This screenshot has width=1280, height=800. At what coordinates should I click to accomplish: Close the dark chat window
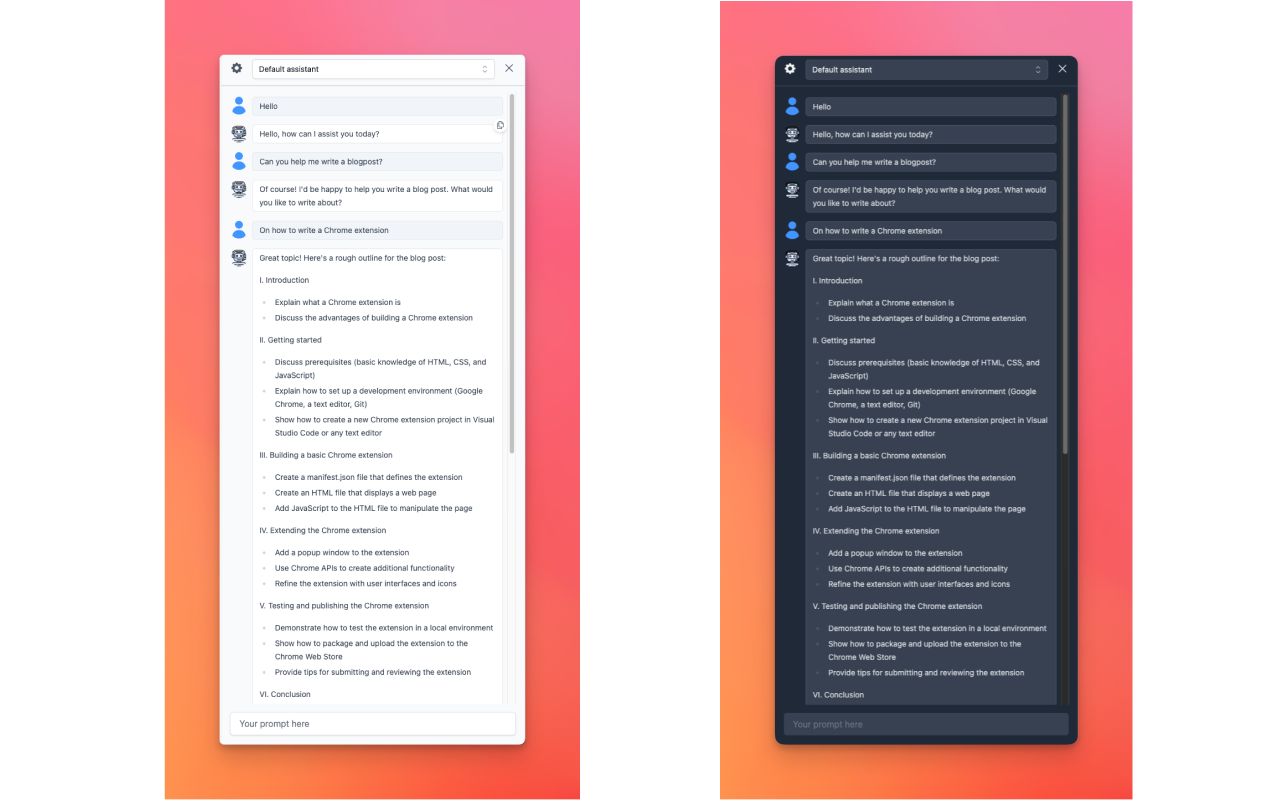(x=1062, y=69)
